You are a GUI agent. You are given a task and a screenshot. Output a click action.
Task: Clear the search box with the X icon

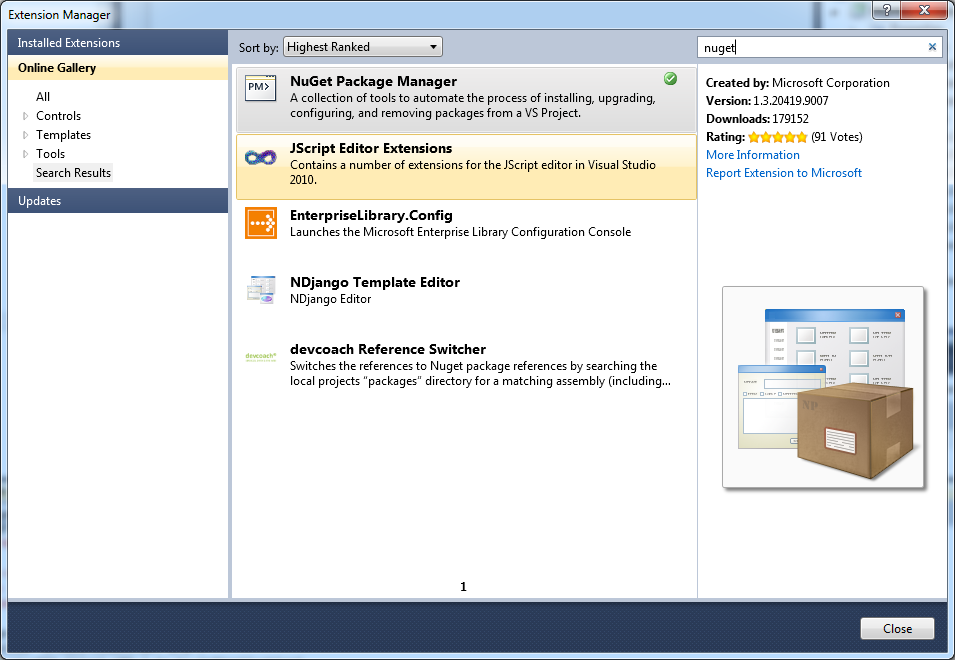coord(932,47)
